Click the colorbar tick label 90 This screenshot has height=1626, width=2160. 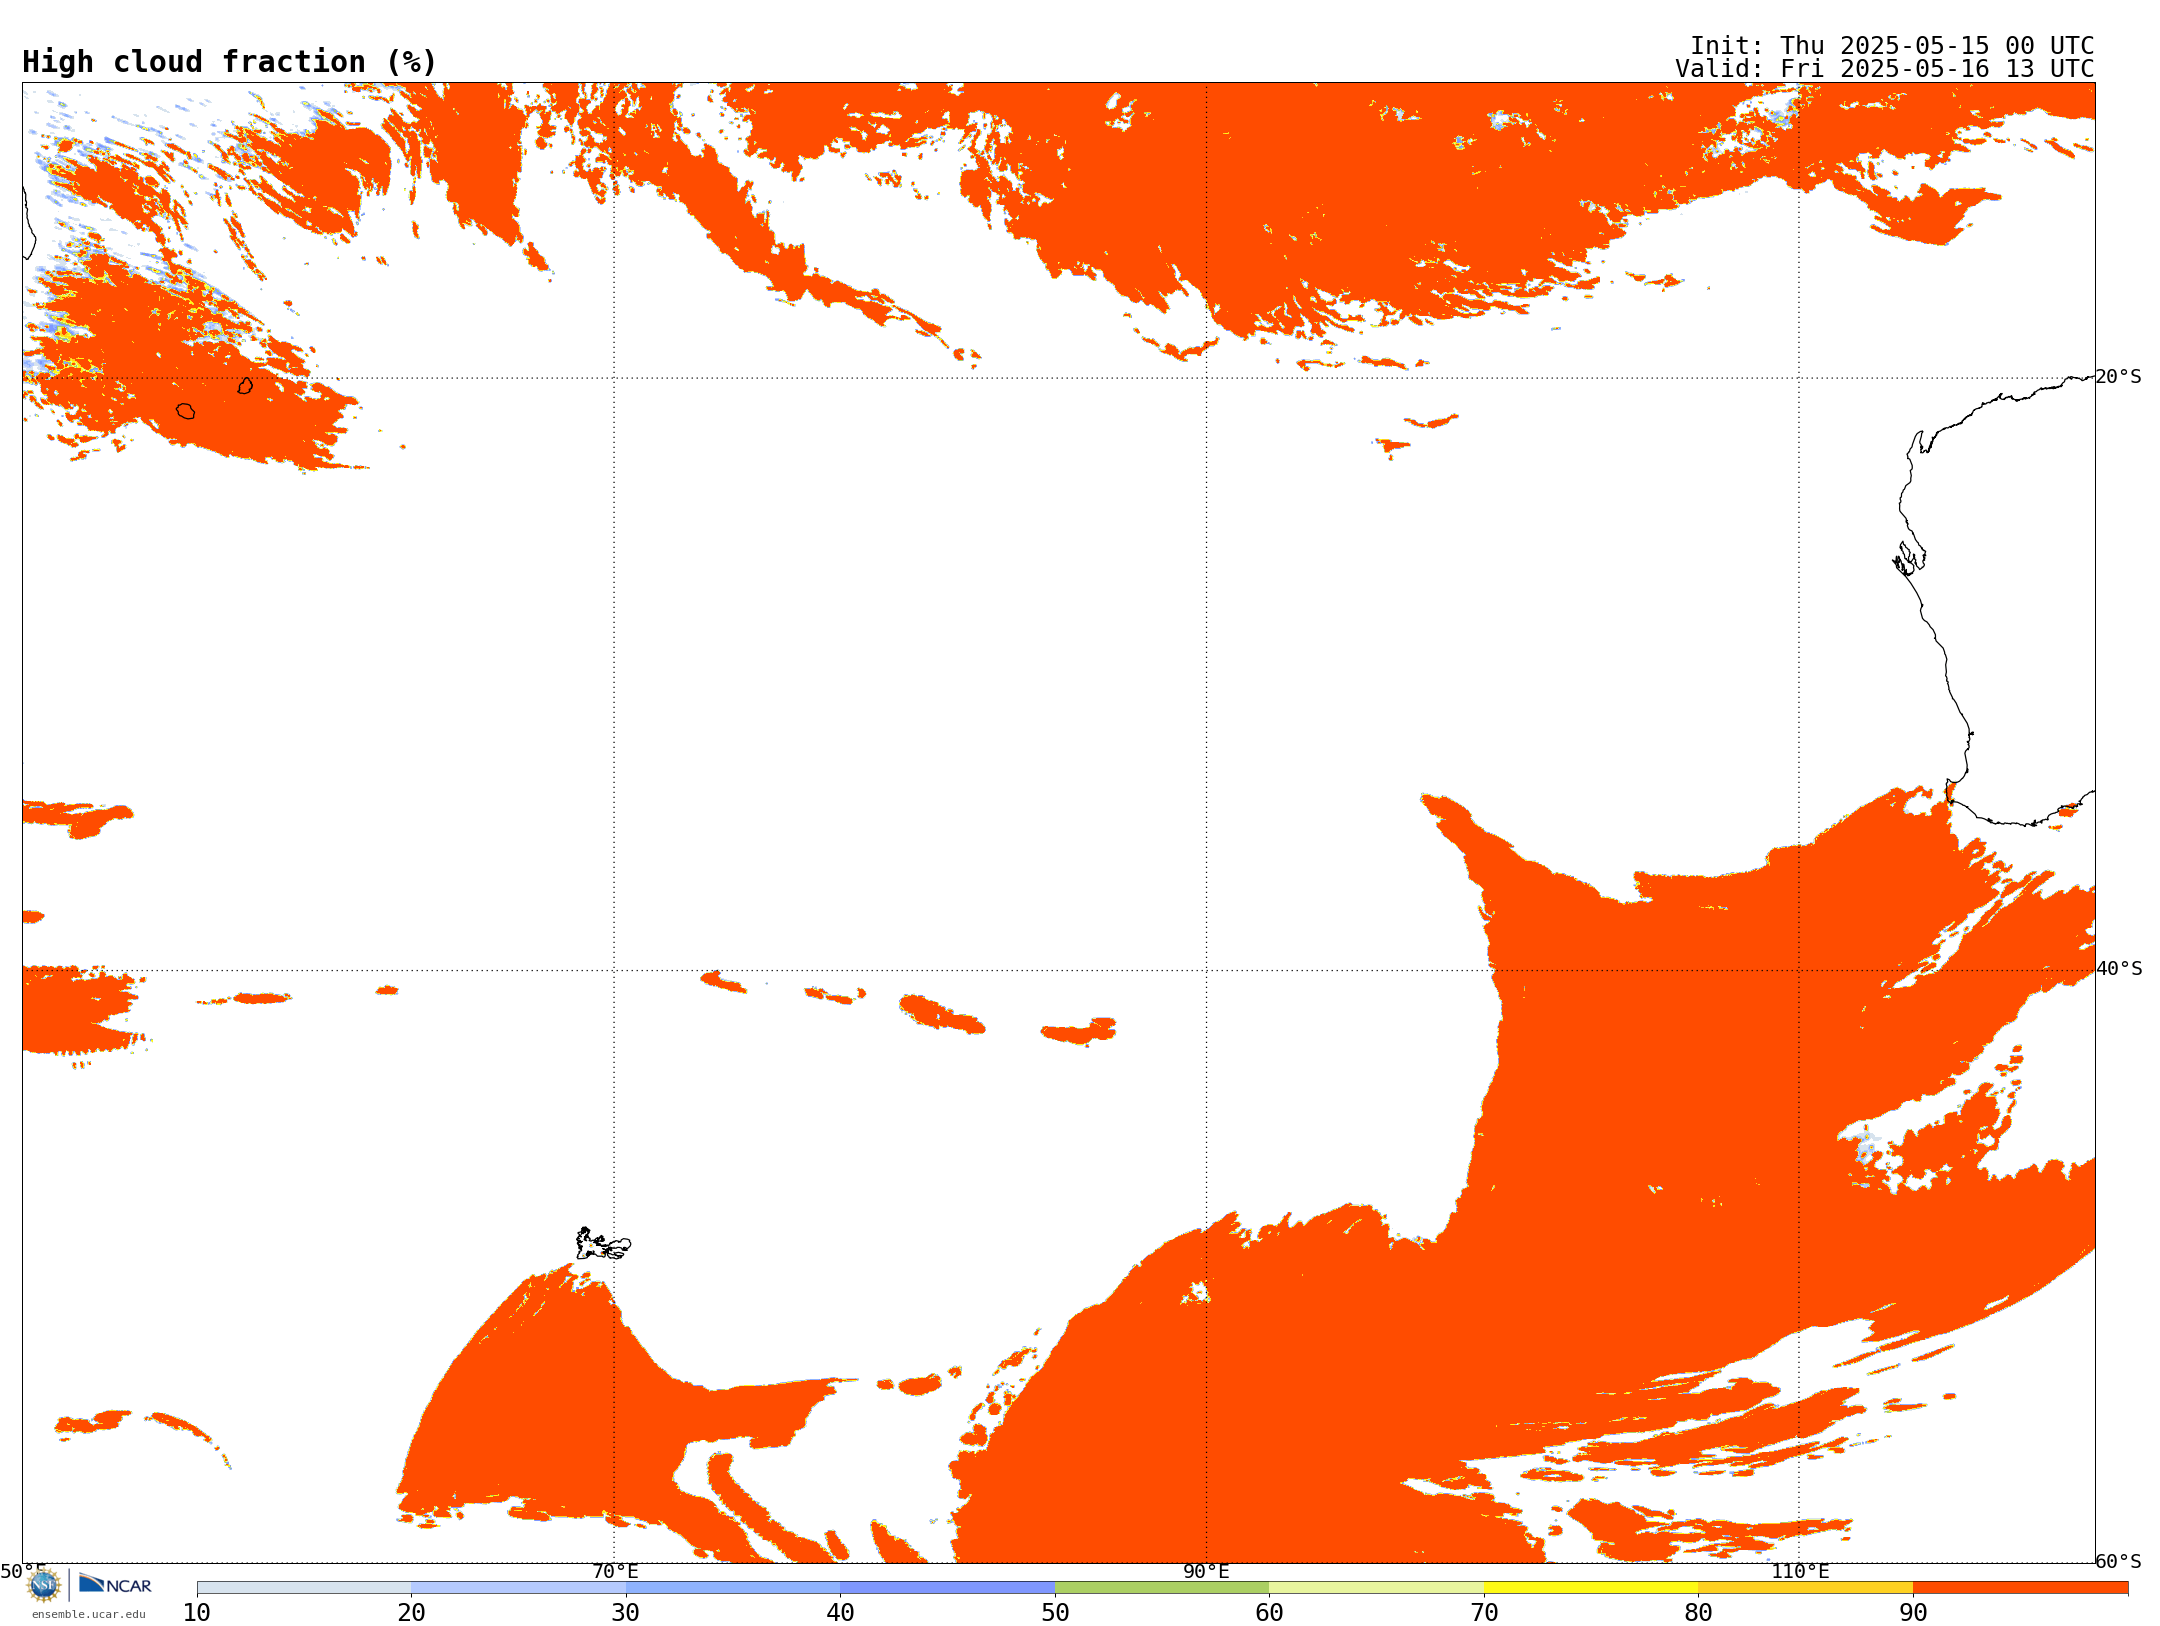(x=1913, y=1613)
